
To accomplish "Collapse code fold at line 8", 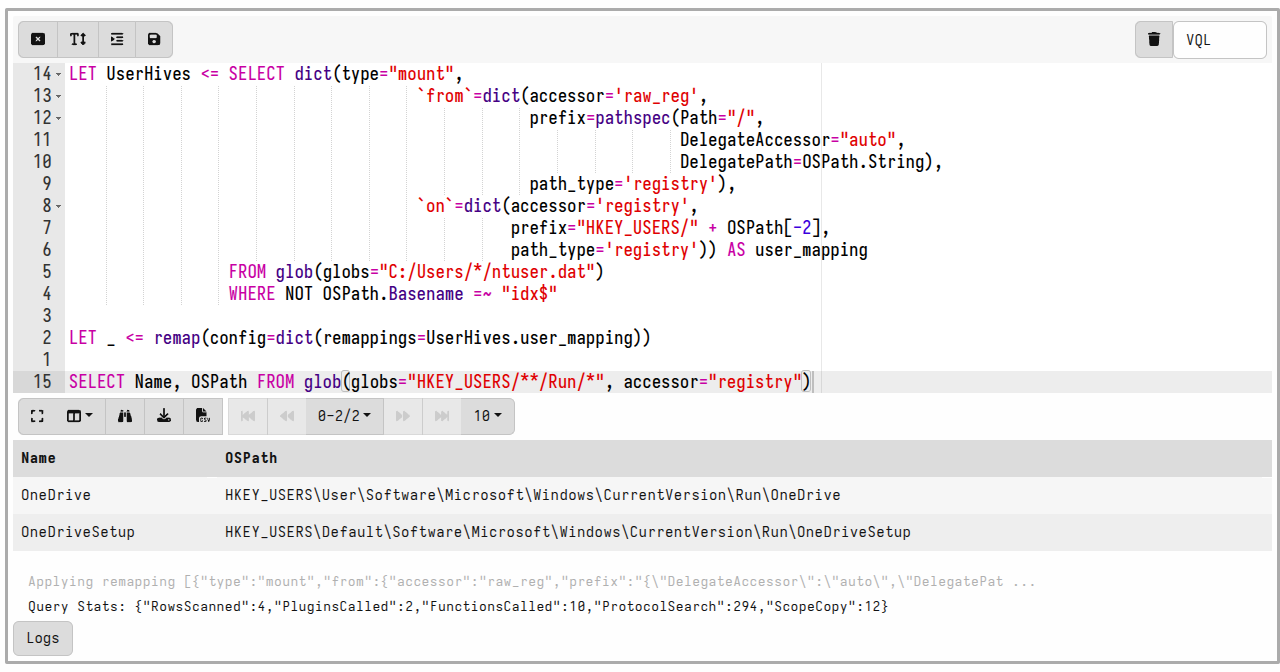I will [x=58, y=206].
